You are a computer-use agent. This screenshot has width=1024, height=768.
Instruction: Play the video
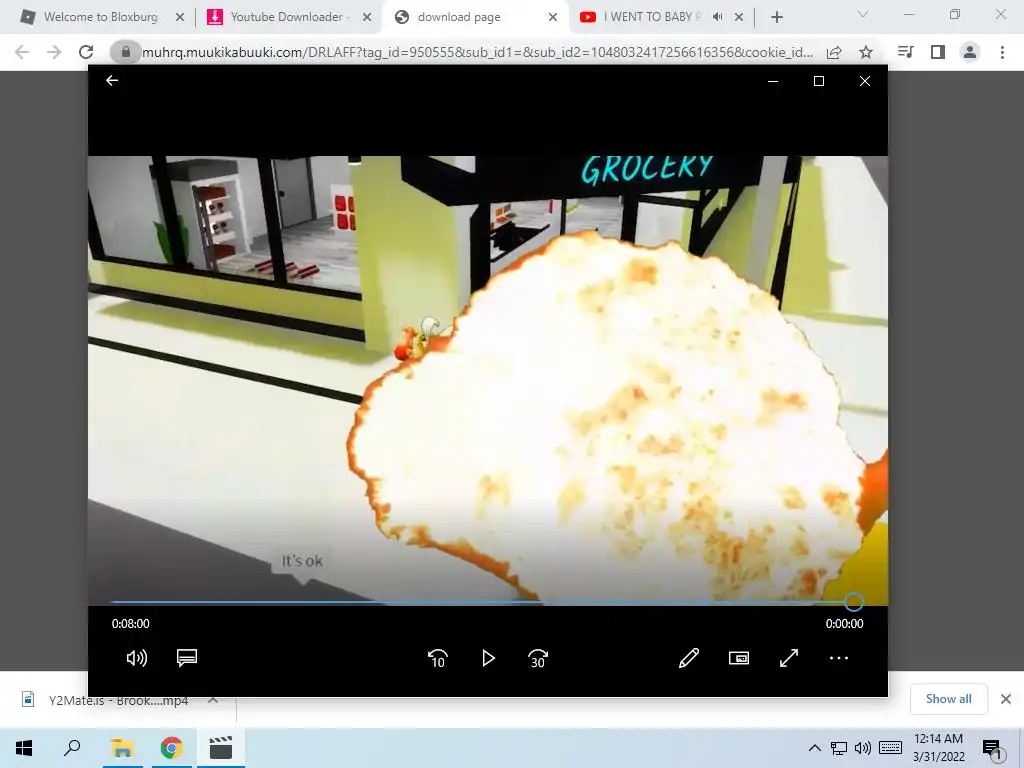pos(488,658)
